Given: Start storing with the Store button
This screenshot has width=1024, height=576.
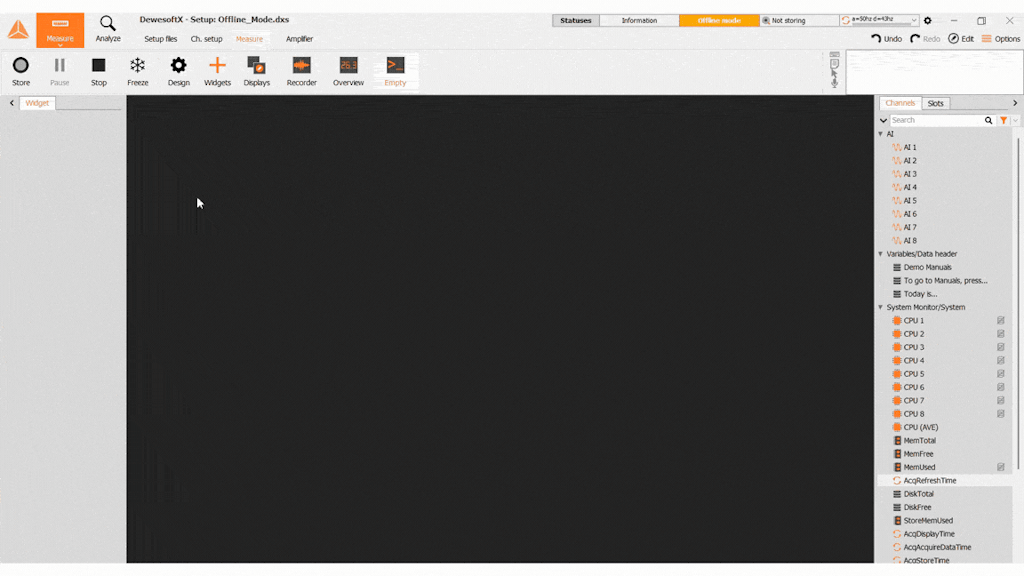Looking at the screenshot, I should pyautogui.click(x=21, y=71).
